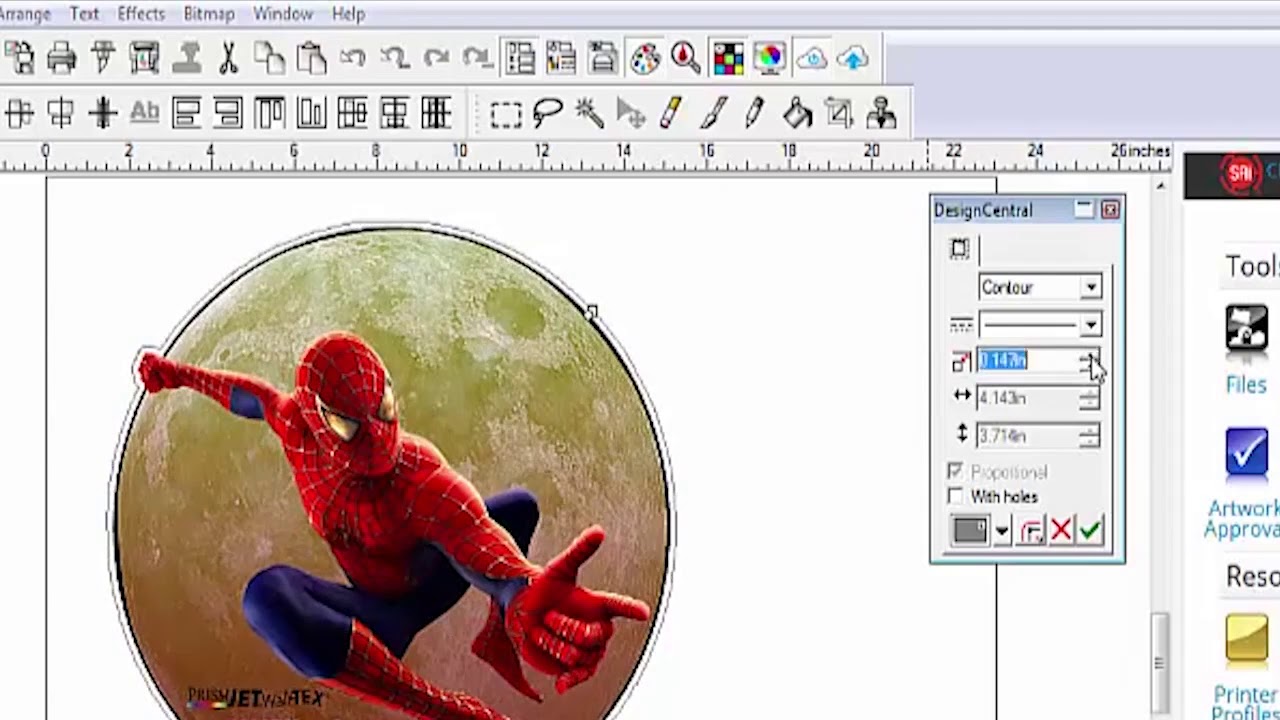The image size is (1280, 720).
Task: Click the Print icon in the toolbar
Action: [61, 58]
